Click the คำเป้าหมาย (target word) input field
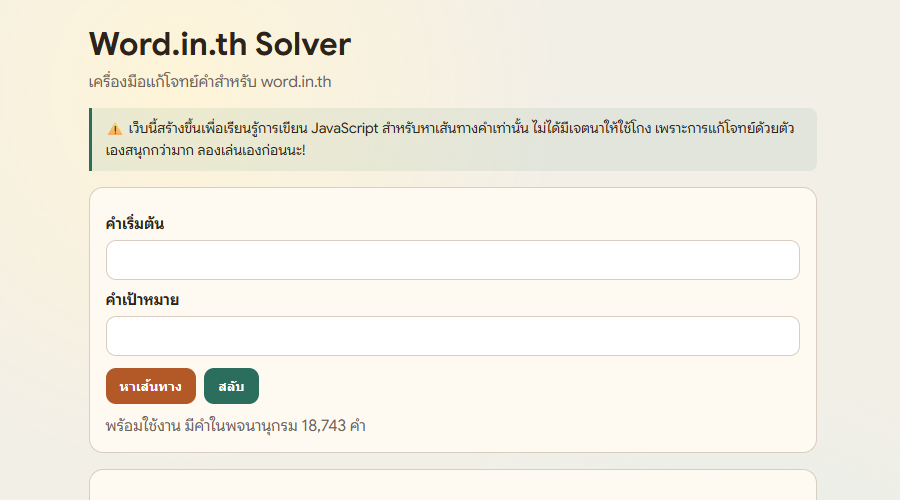Image resolution: width=900 pixels, height=500 pixels. pyautogui.click(x=452, y=336)
